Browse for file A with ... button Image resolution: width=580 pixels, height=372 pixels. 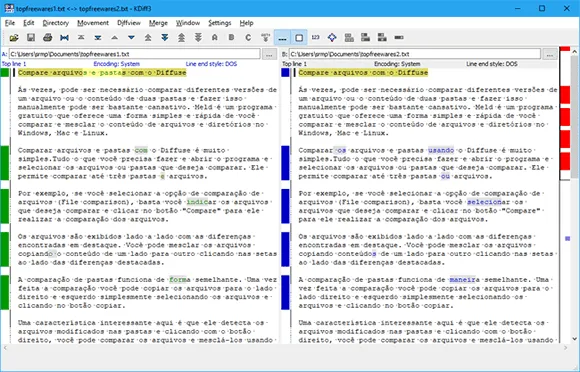[x=269, y=54]
